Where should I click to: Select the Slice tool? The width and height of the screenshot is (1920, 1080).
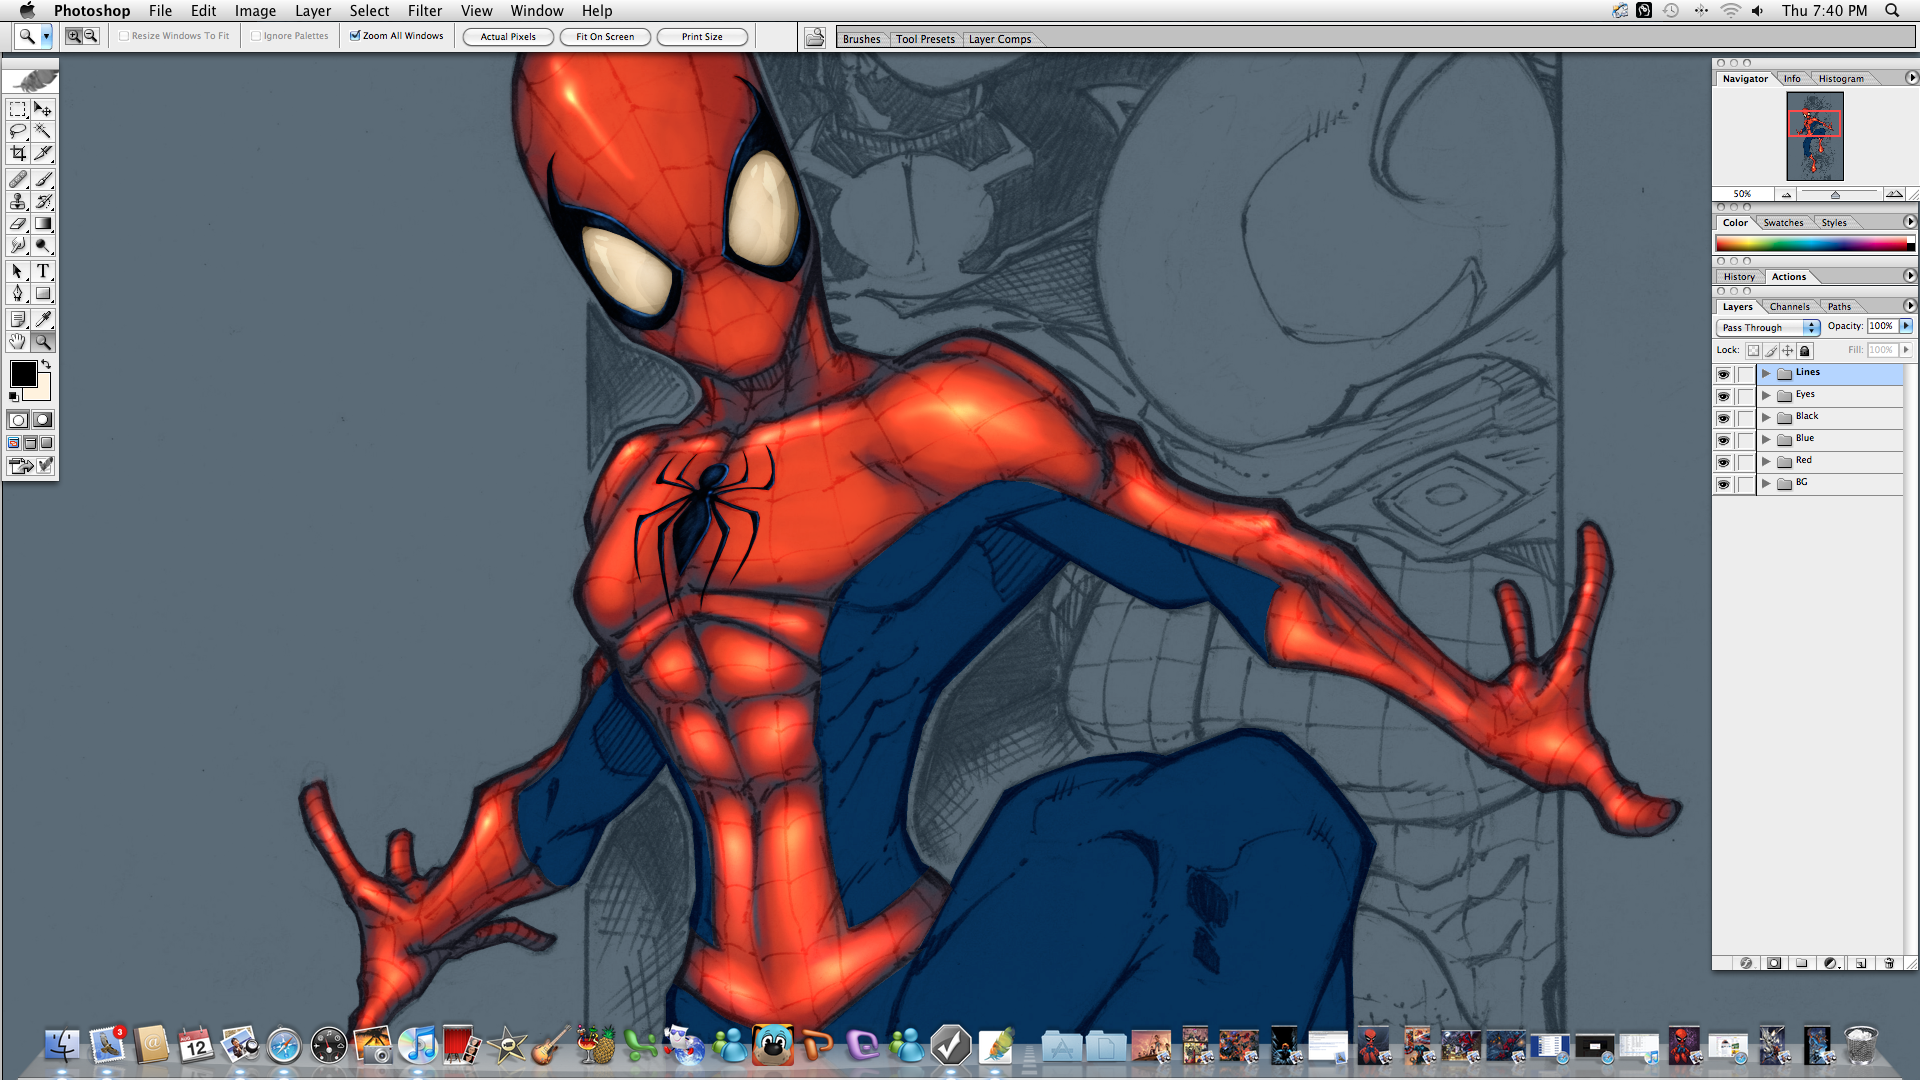(x=43, y=153)
